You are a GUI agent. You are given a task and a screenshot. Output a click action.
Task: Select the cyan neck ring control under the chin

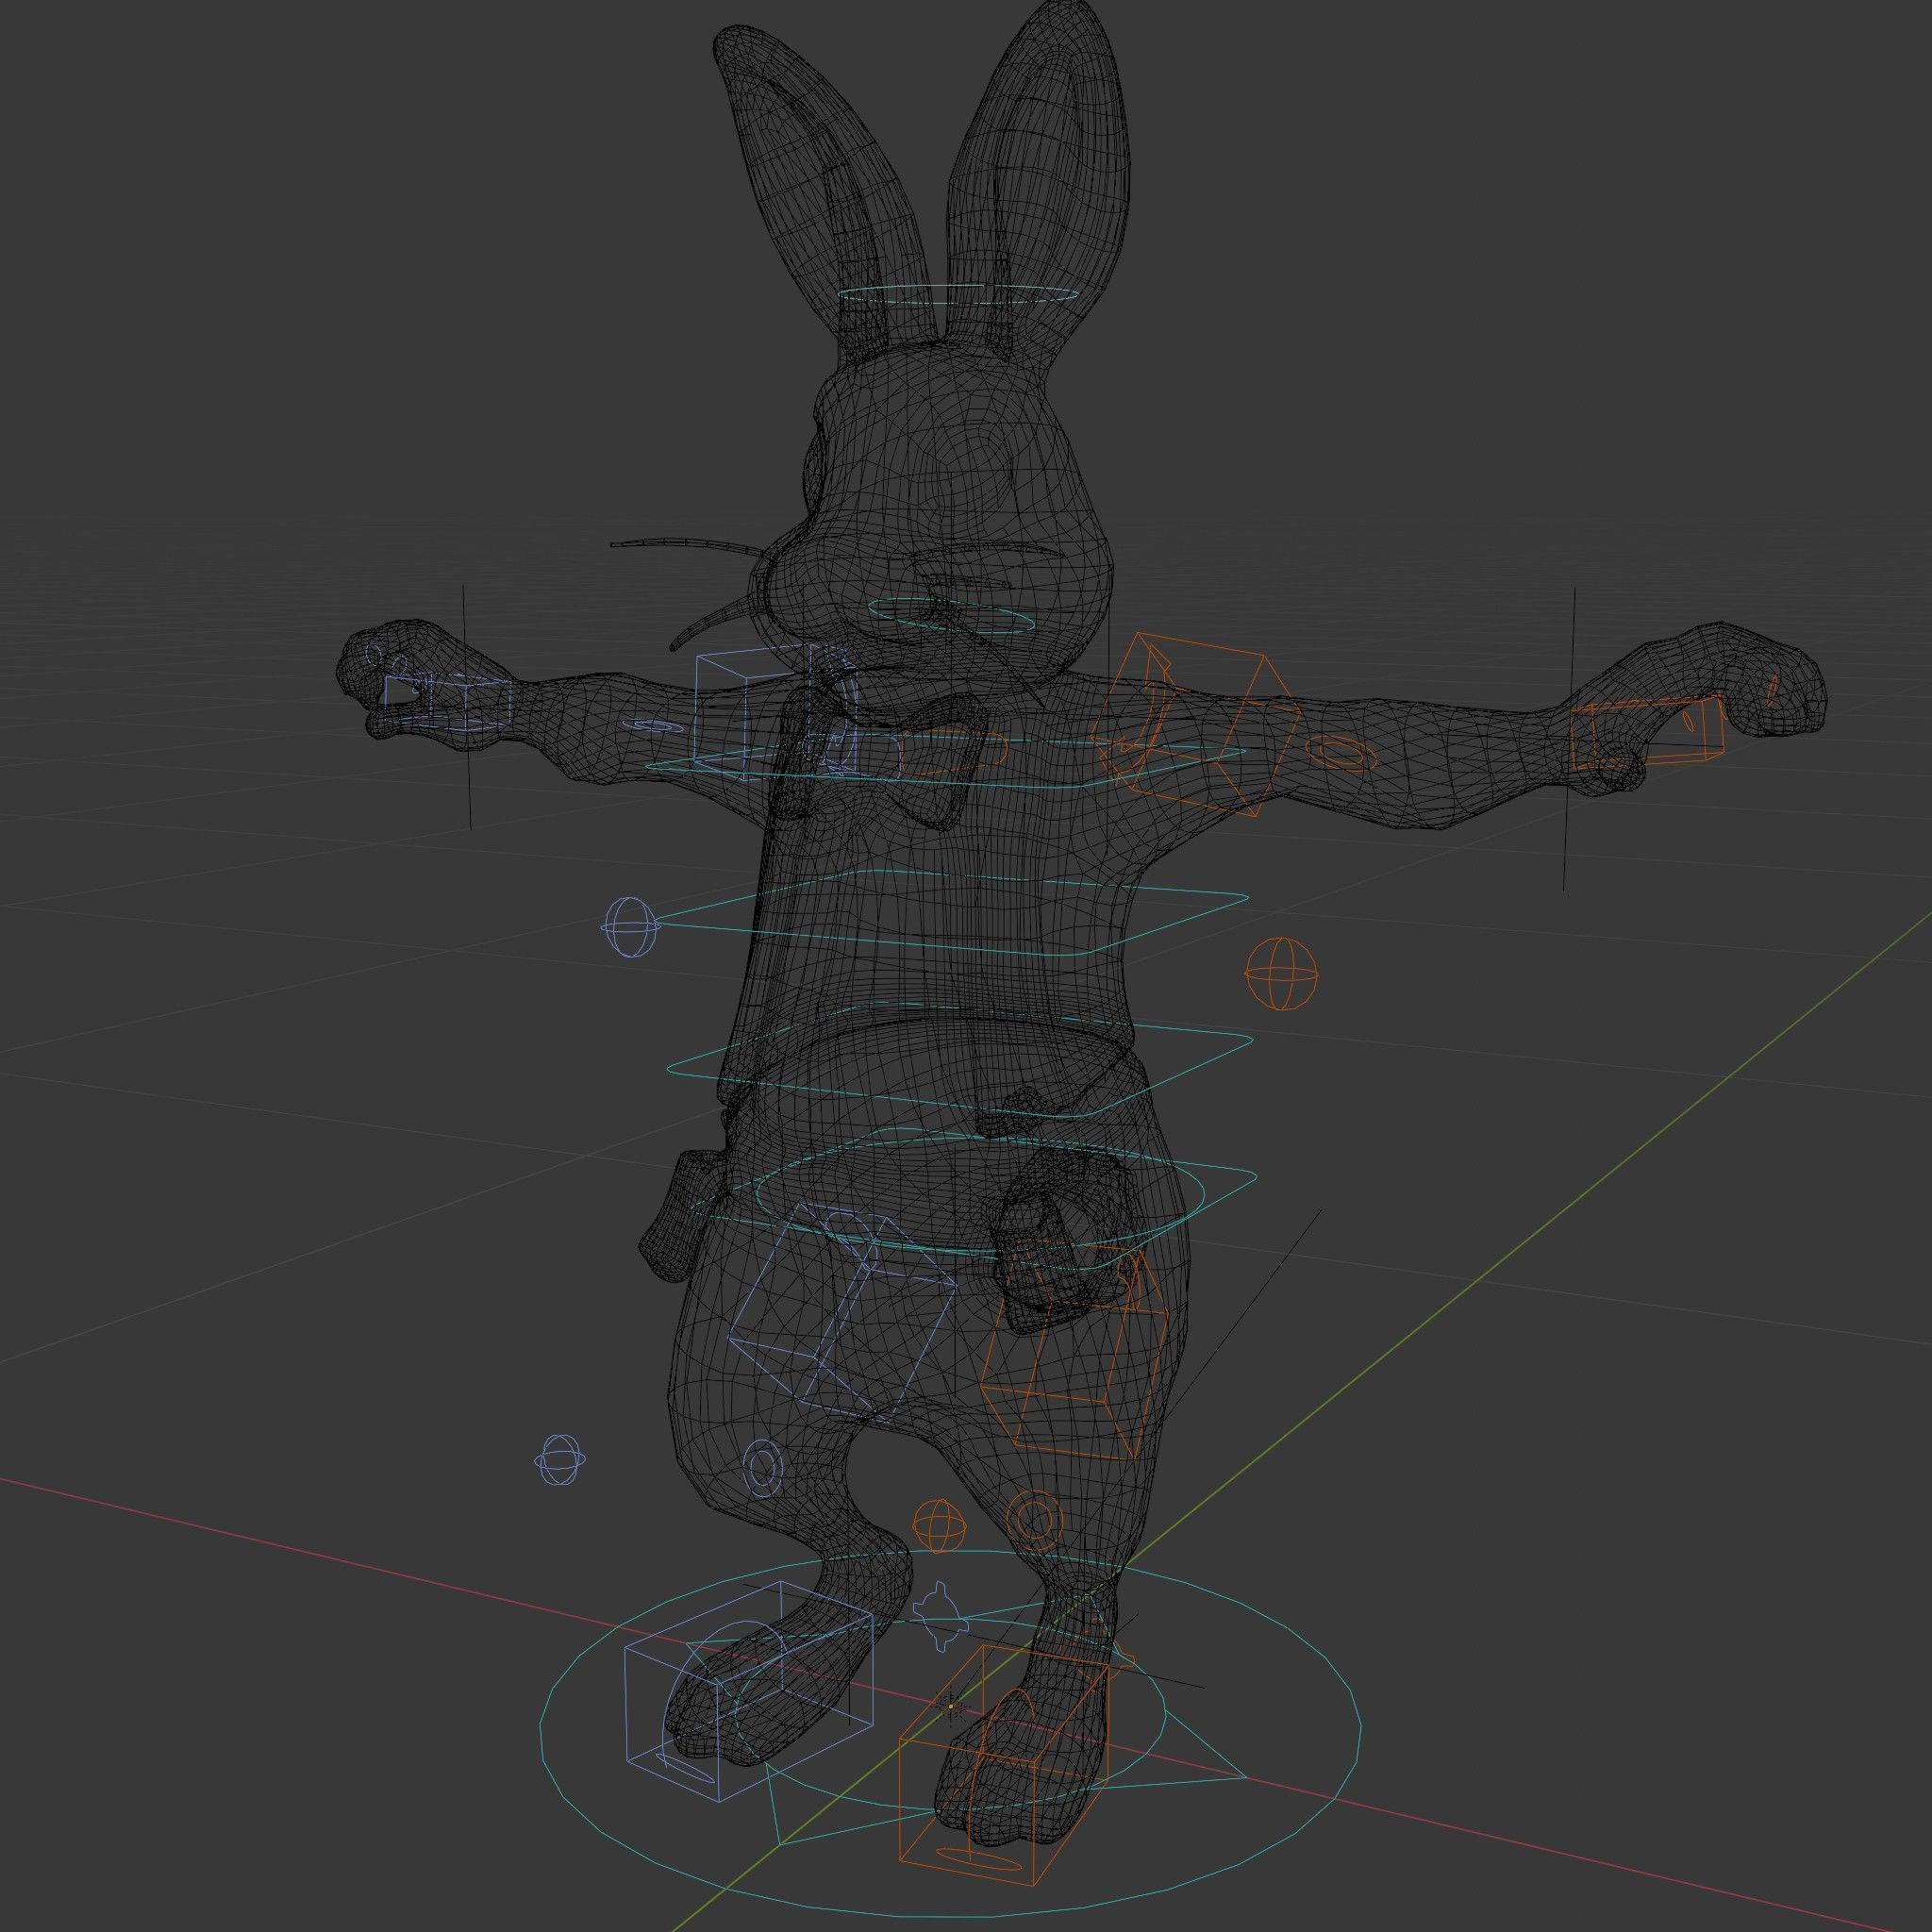951,614
